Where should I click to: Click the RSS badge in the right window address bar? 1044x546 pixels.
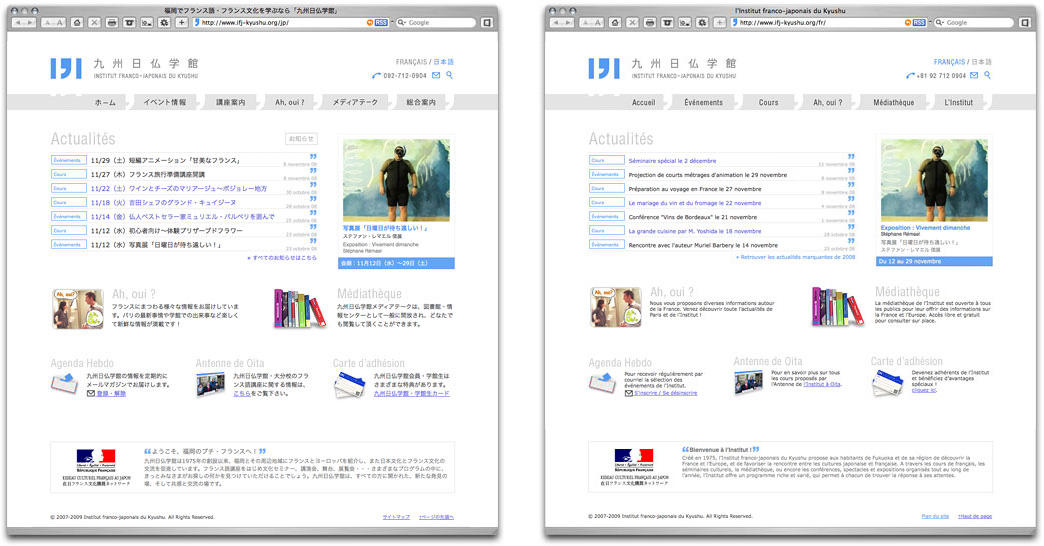coord(919,22)
